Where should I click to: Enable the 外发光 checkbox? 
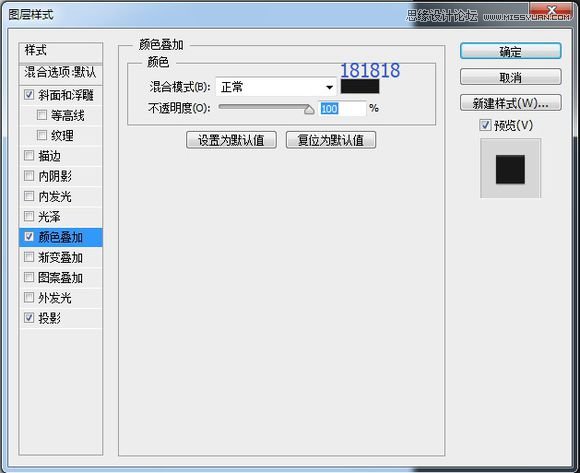coord(29,297)
